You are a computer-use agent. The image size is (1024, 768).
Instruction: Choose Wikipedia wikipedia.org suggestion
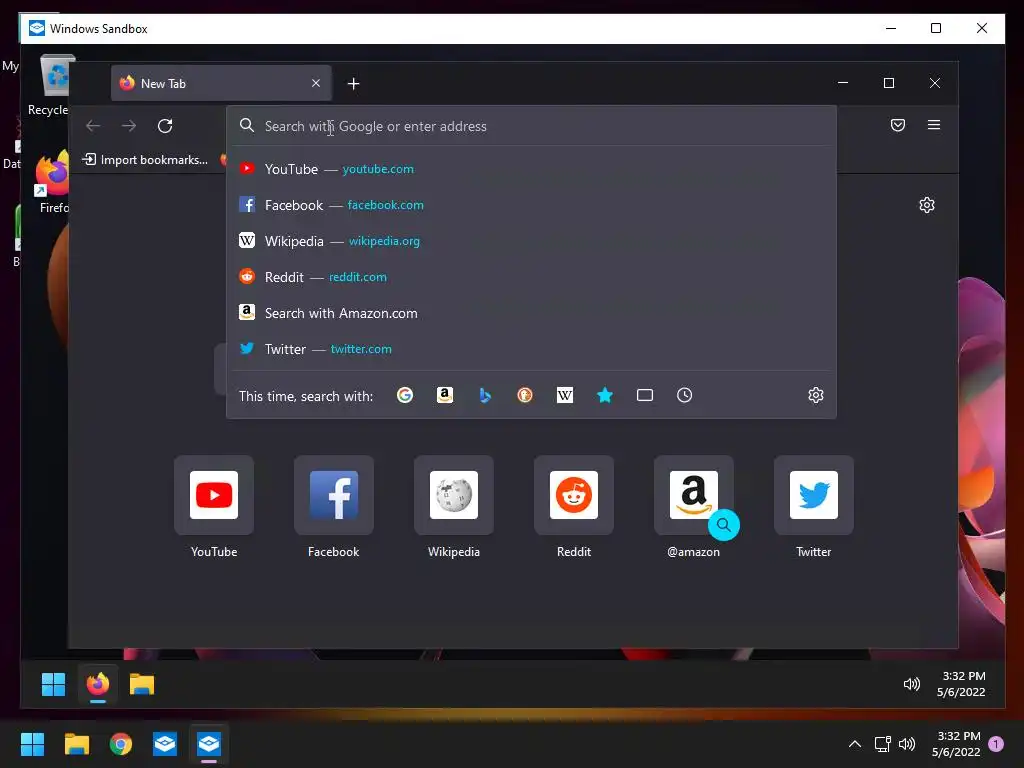(531, 241)
